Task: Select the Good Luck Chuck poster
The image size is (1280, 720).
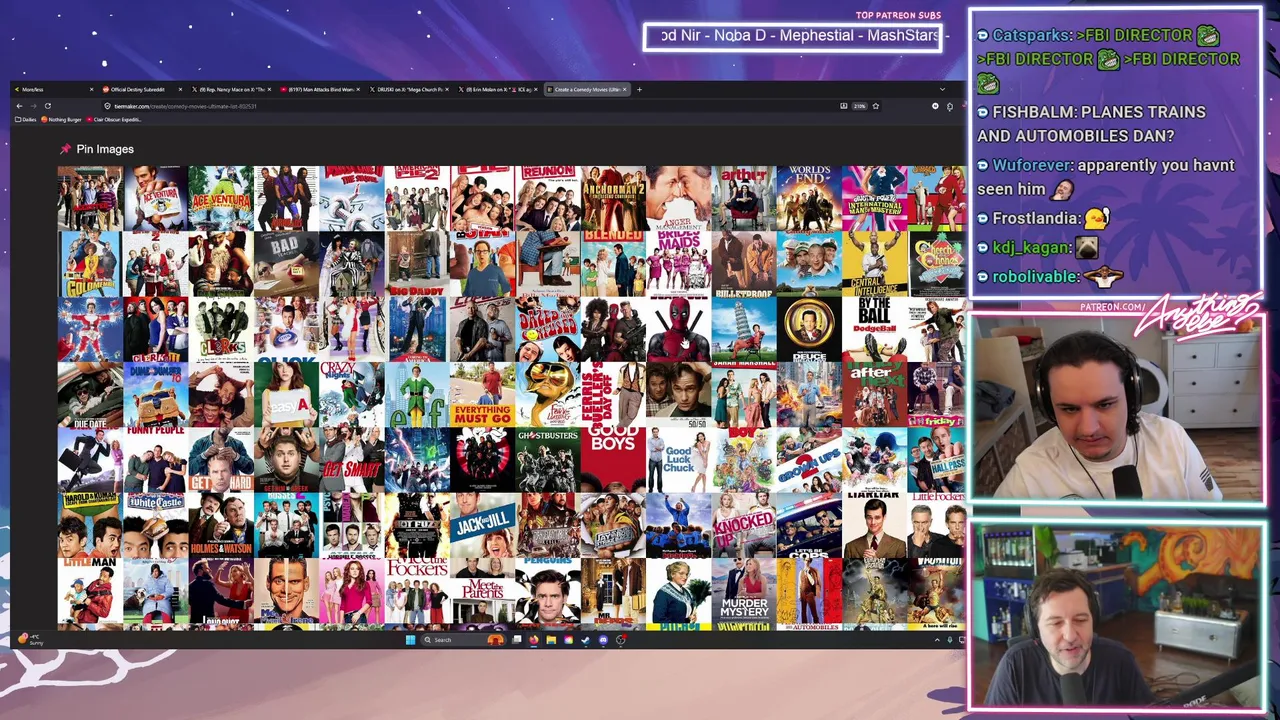Action: pyautogui.click(x=678, y=460)
